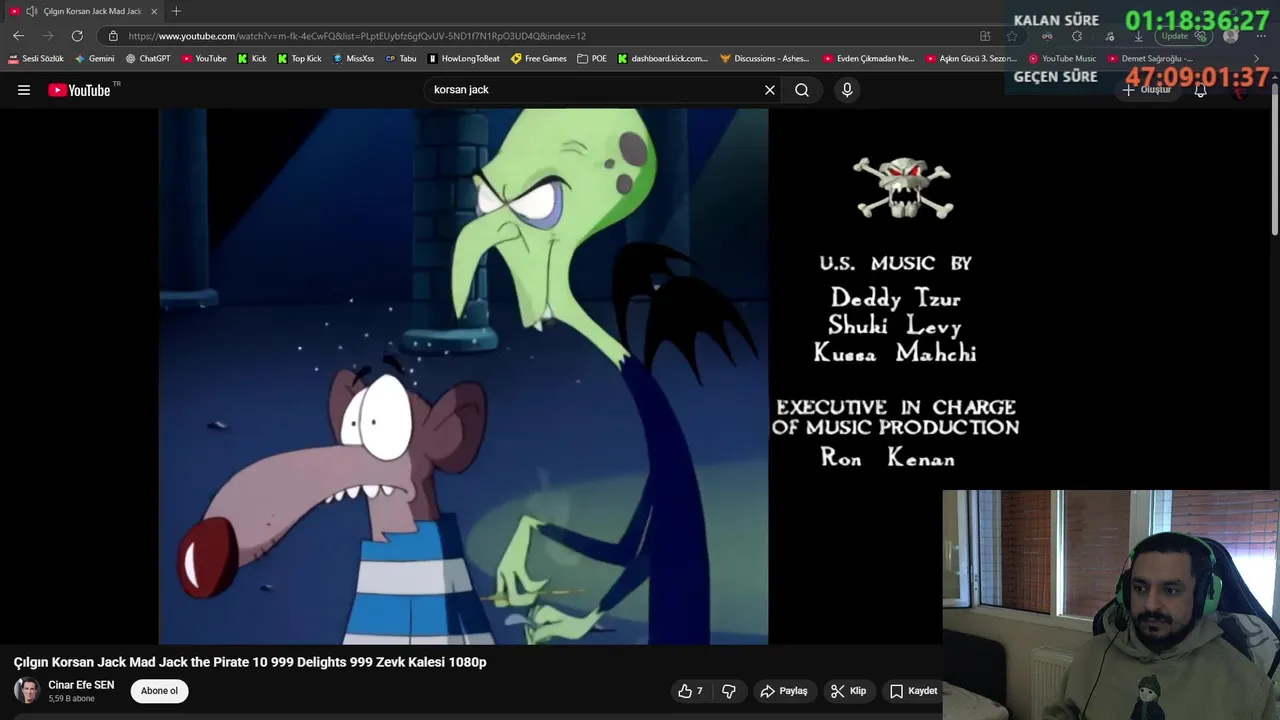Clear the 'korsan jack' search text
This screenshot has width=1280, height=720.
[x=770, y=90]
